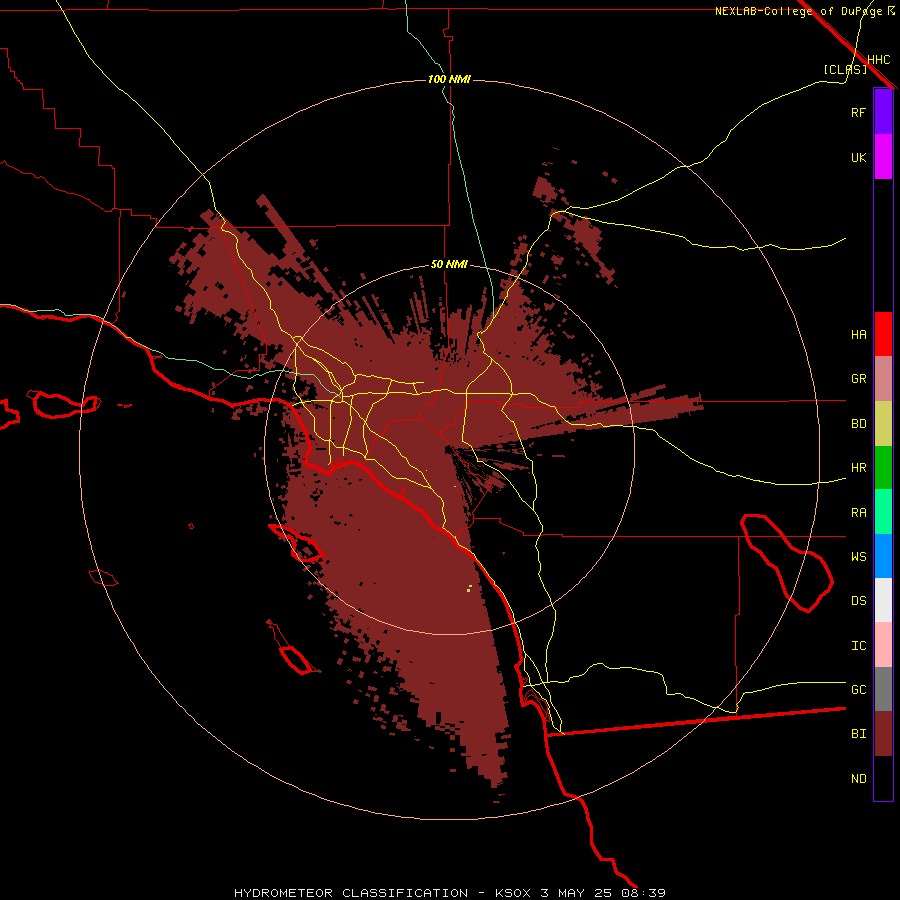Click the small yellow BD pixels in radar echo
This screenshot has height=900, width=900.
click(x=470, y=588)
